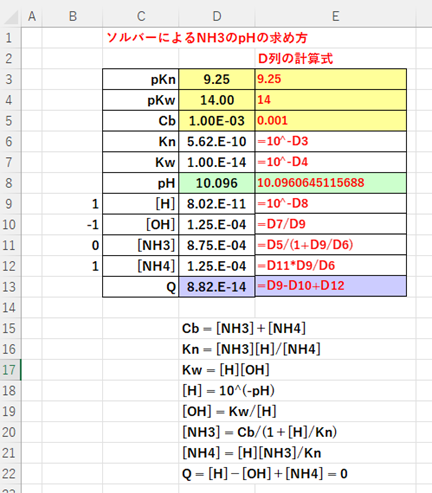Click cell D10 showing 1.25.E-04
This screenshot has width=432, height=493.
click(x=217, y=224)
